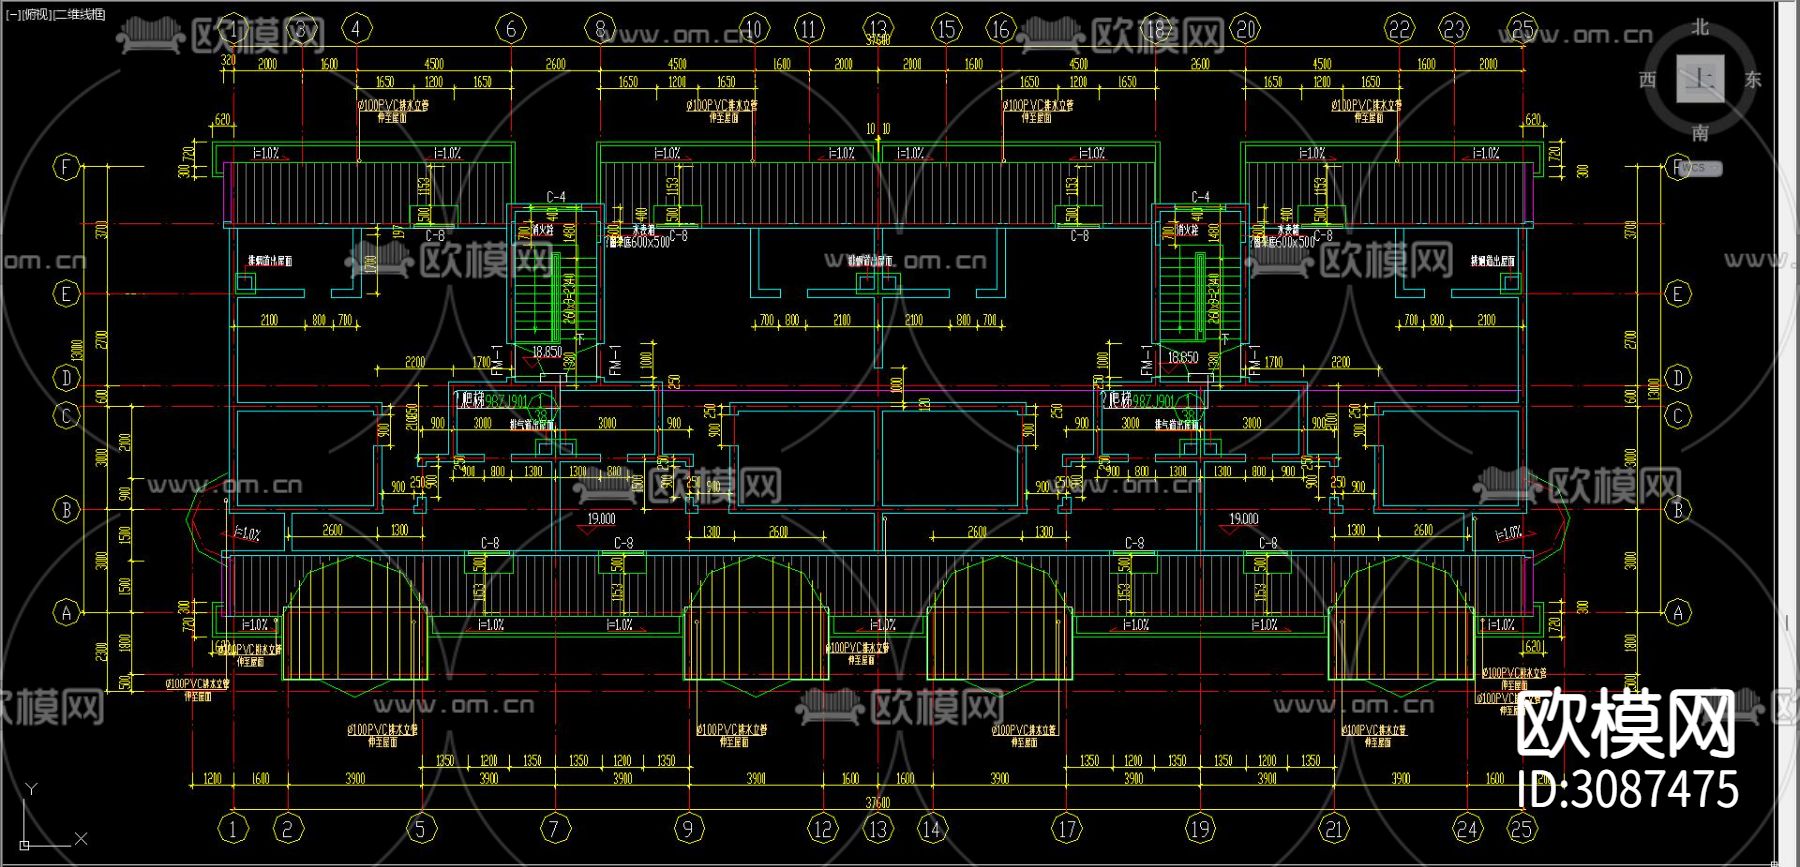Image resolution: width=1800 pixels, height=867 pixels.
Task: Select axis bubble F on the left side
Action: pyautogui.click(x=66, y=166)
